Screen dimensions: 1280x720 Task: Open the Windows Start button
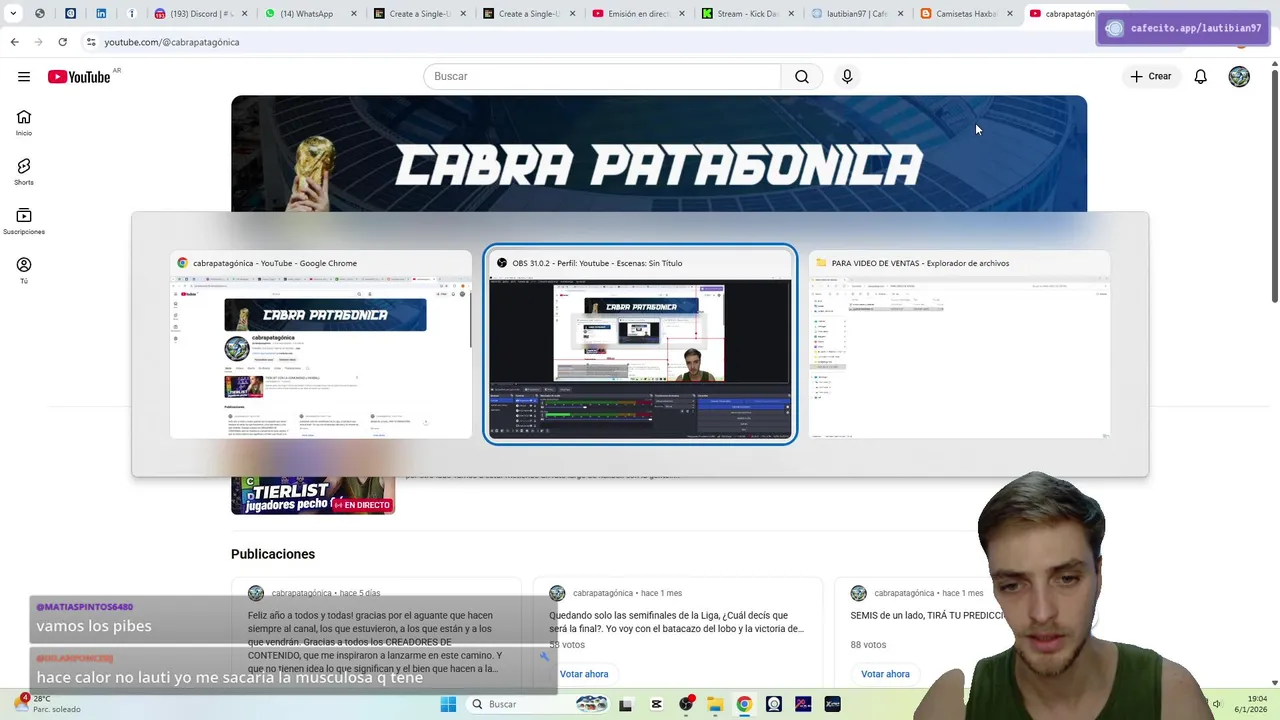448,704
